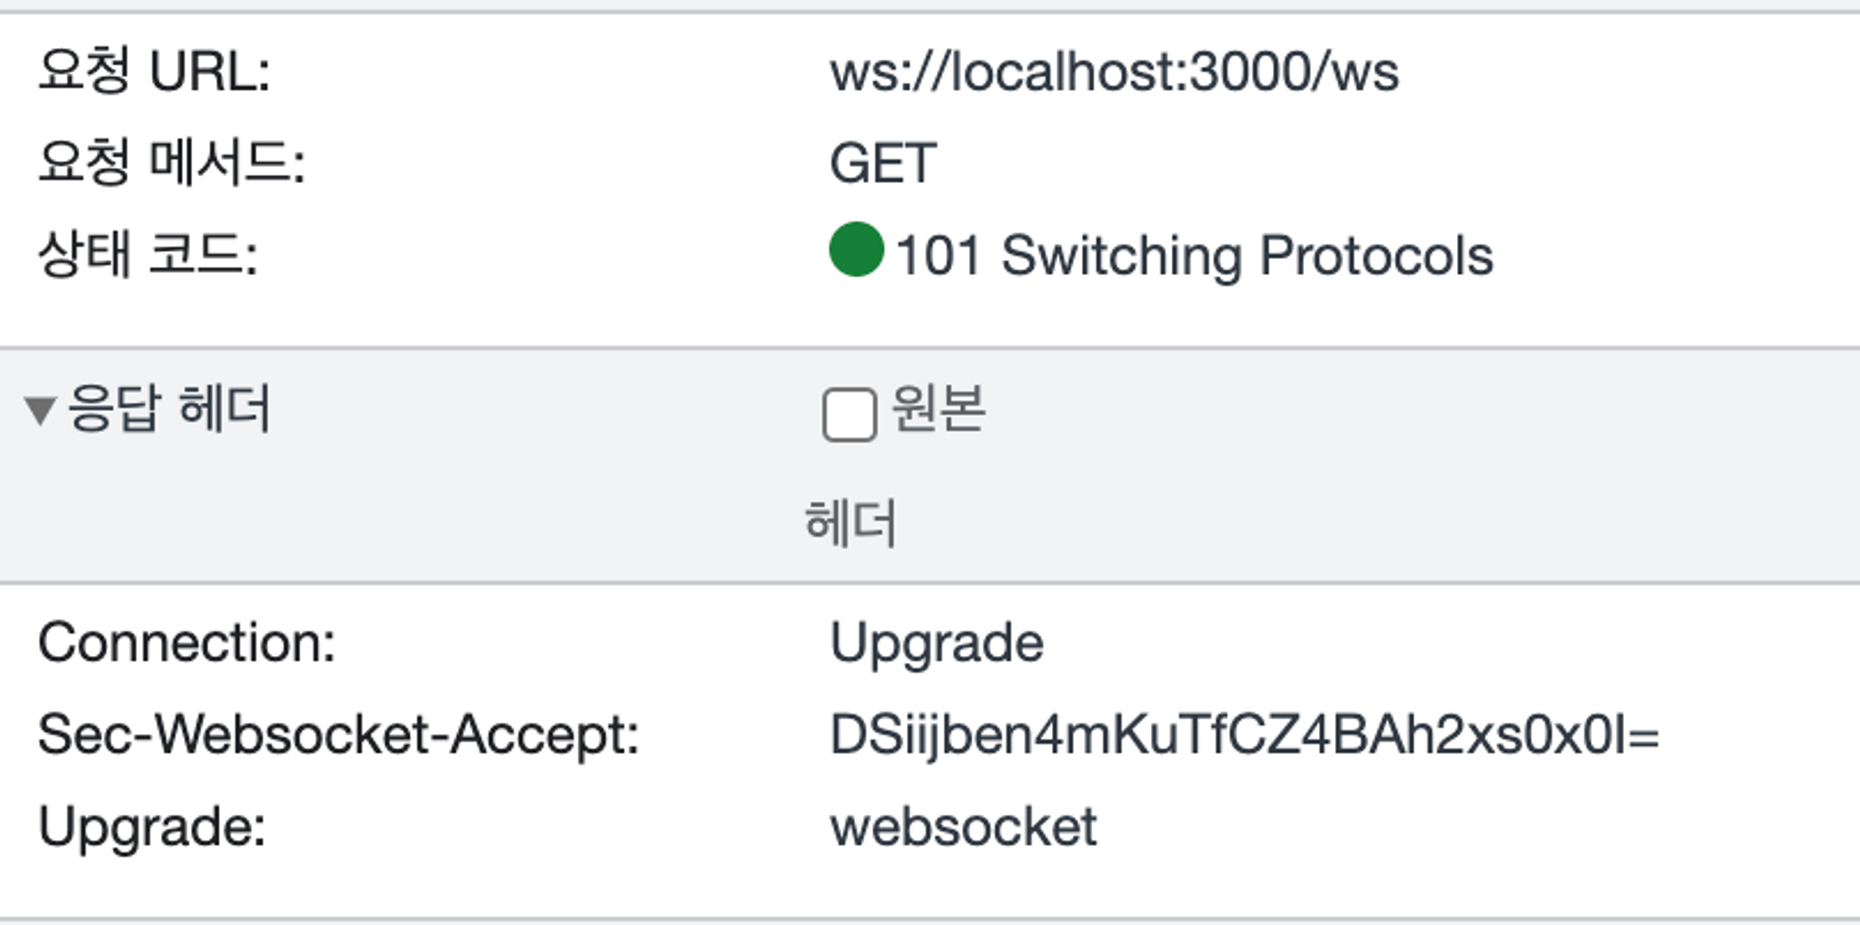Click the Upgrade value of Connection header
This screenshot has height=925, width=1860.
coord(937,644)
